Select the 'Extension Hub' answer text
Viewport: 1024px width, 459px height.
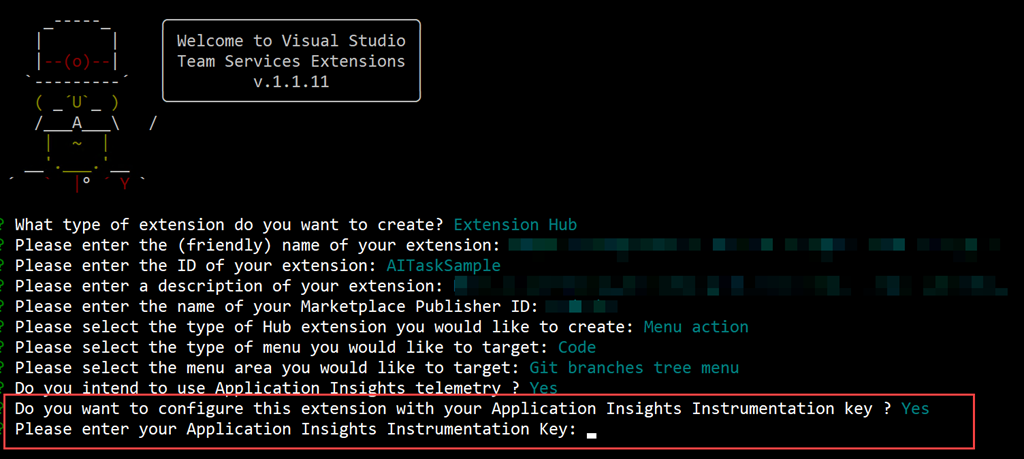pyautogui.click(x=515, y=224)
